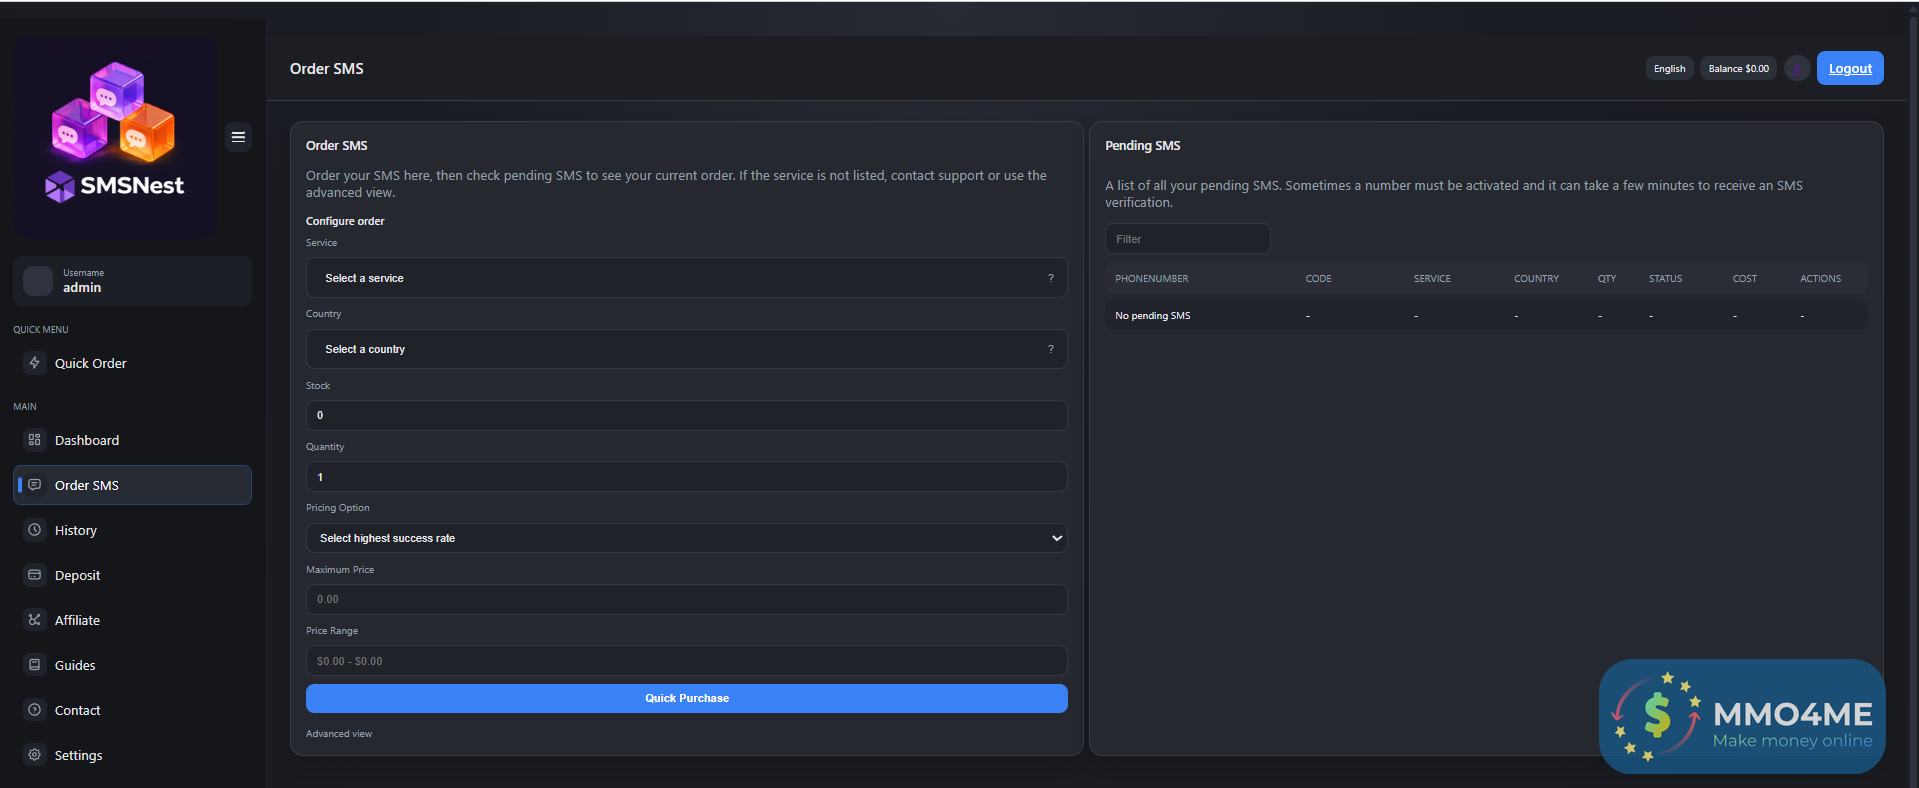This screenshot has height=788, width=1919.
Task: Open the Select a service dropdown
Action: pyautogui.click(x=686, y=278)
